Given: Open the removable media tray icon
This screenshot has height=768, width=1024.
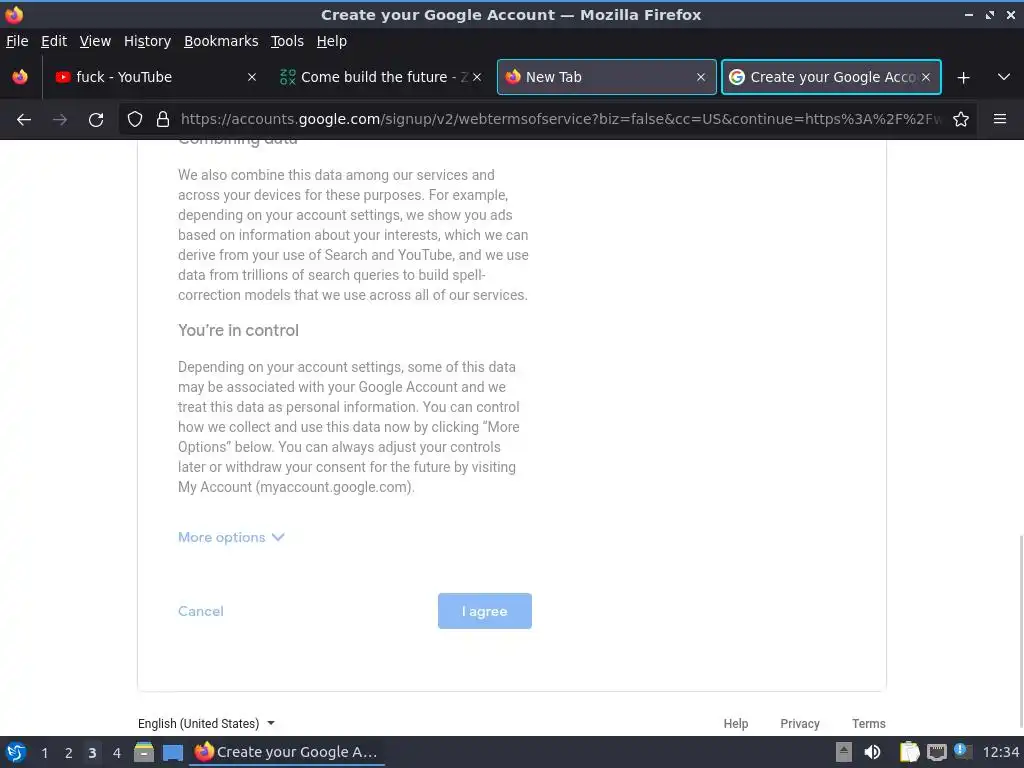Looking at the screenshot, I should coord(844,752).
